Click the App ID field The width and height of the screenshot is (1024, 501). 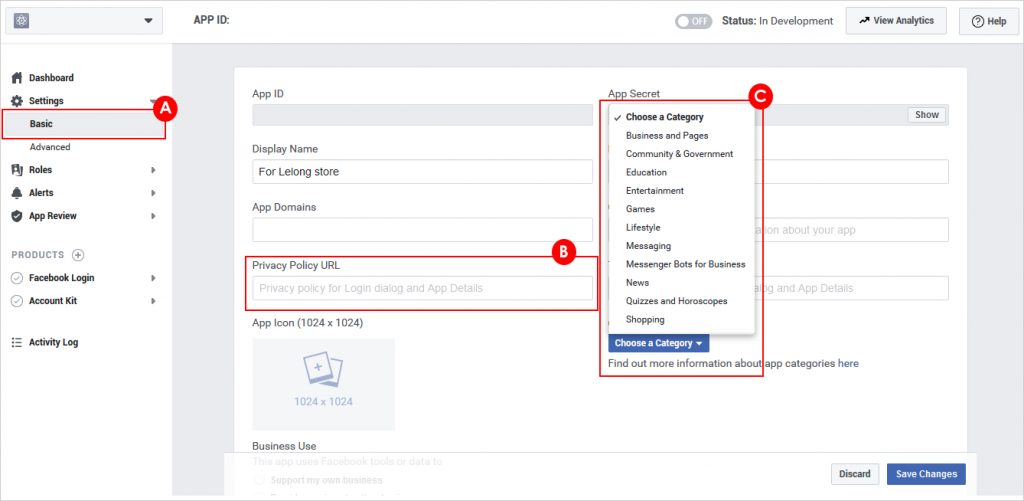point(423,115)
